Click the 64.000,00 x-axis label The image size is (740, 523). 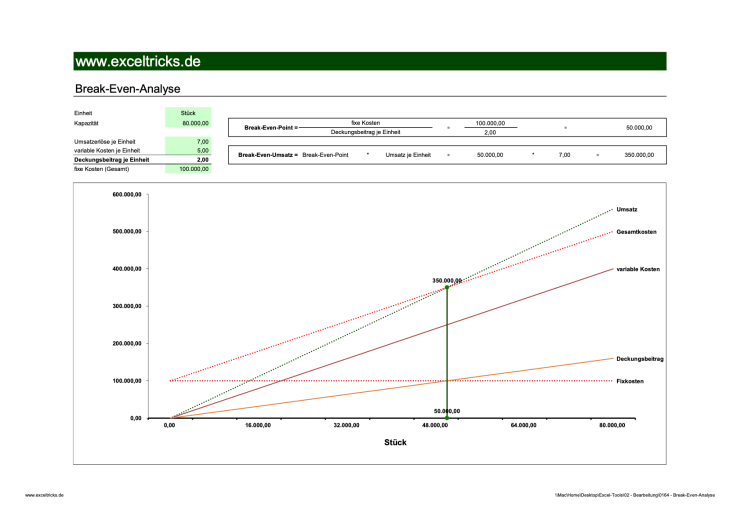tap(523, 425)
